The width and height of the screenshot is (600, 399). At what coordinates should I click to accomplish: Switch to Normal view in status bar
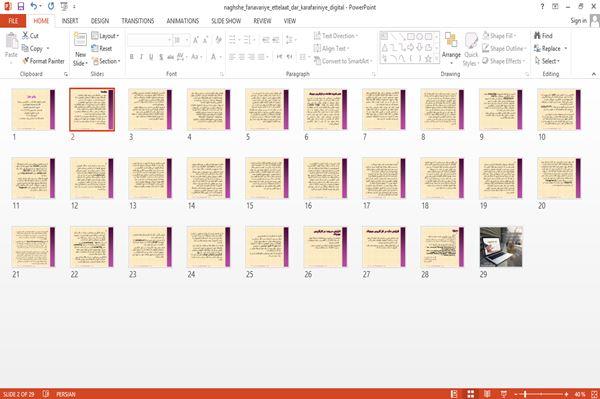454,394
